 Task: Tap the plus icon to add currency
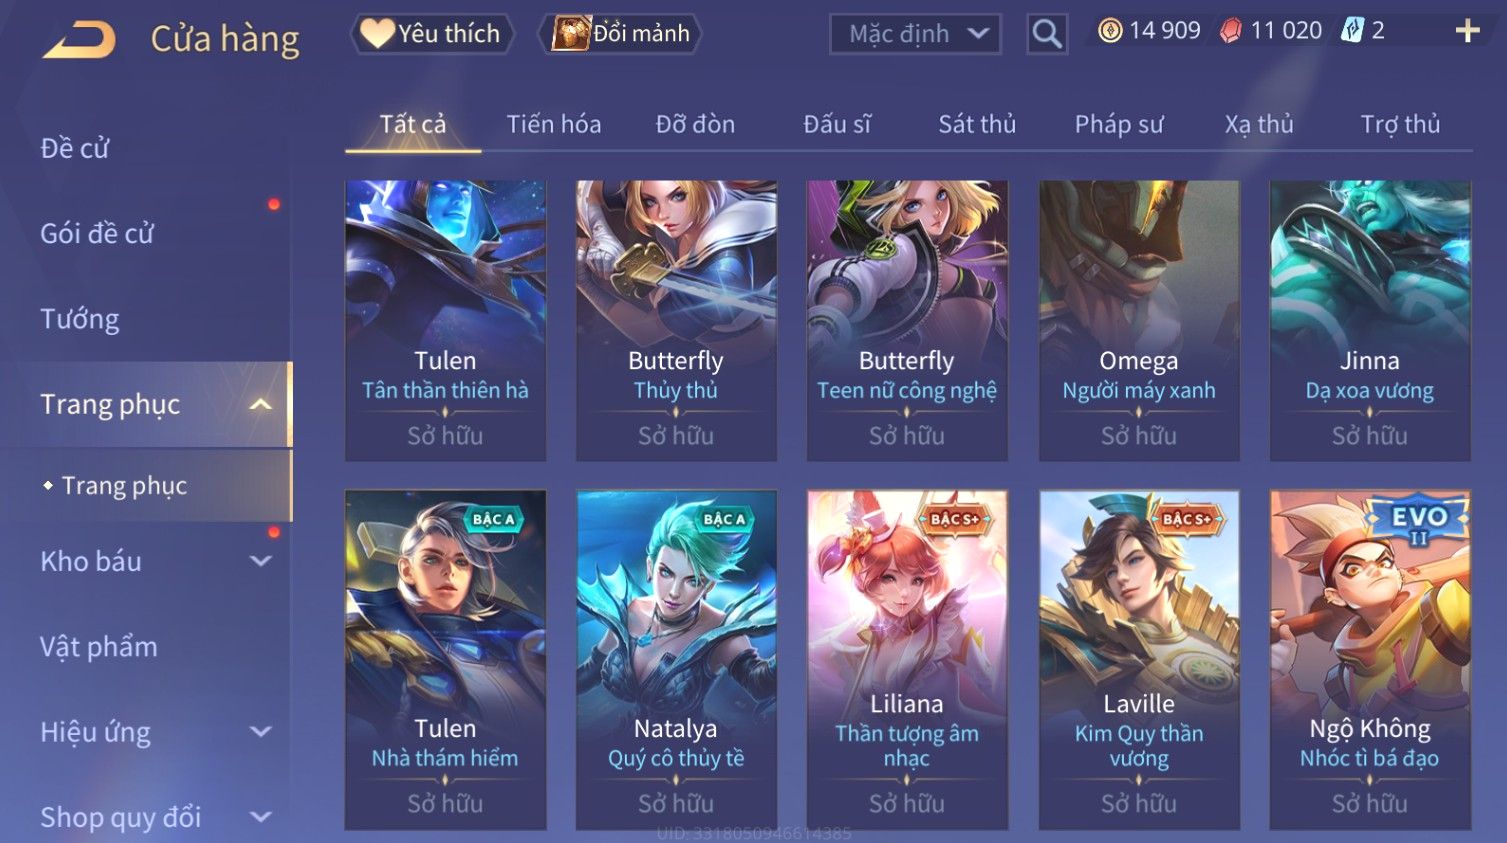pos(1467,31)
